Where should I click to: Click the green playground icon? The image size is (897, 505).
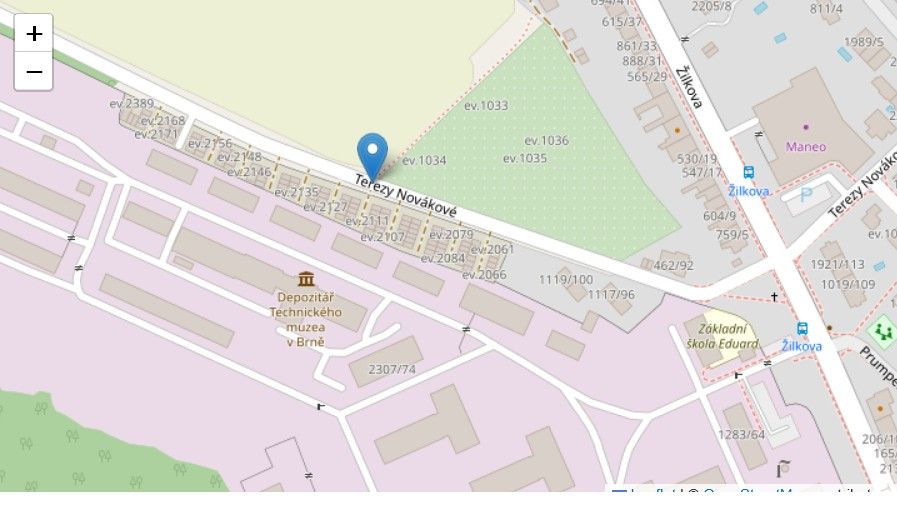click(x=882, y=331)
